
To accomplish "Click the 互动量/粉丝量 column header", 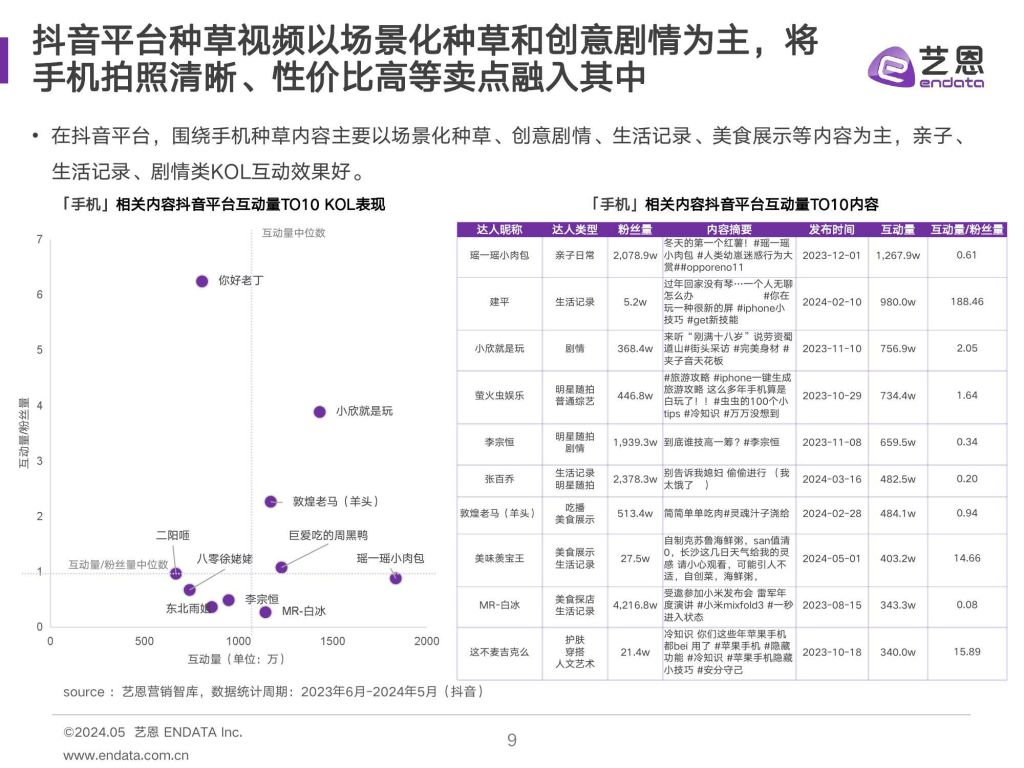I will point(967,229).
